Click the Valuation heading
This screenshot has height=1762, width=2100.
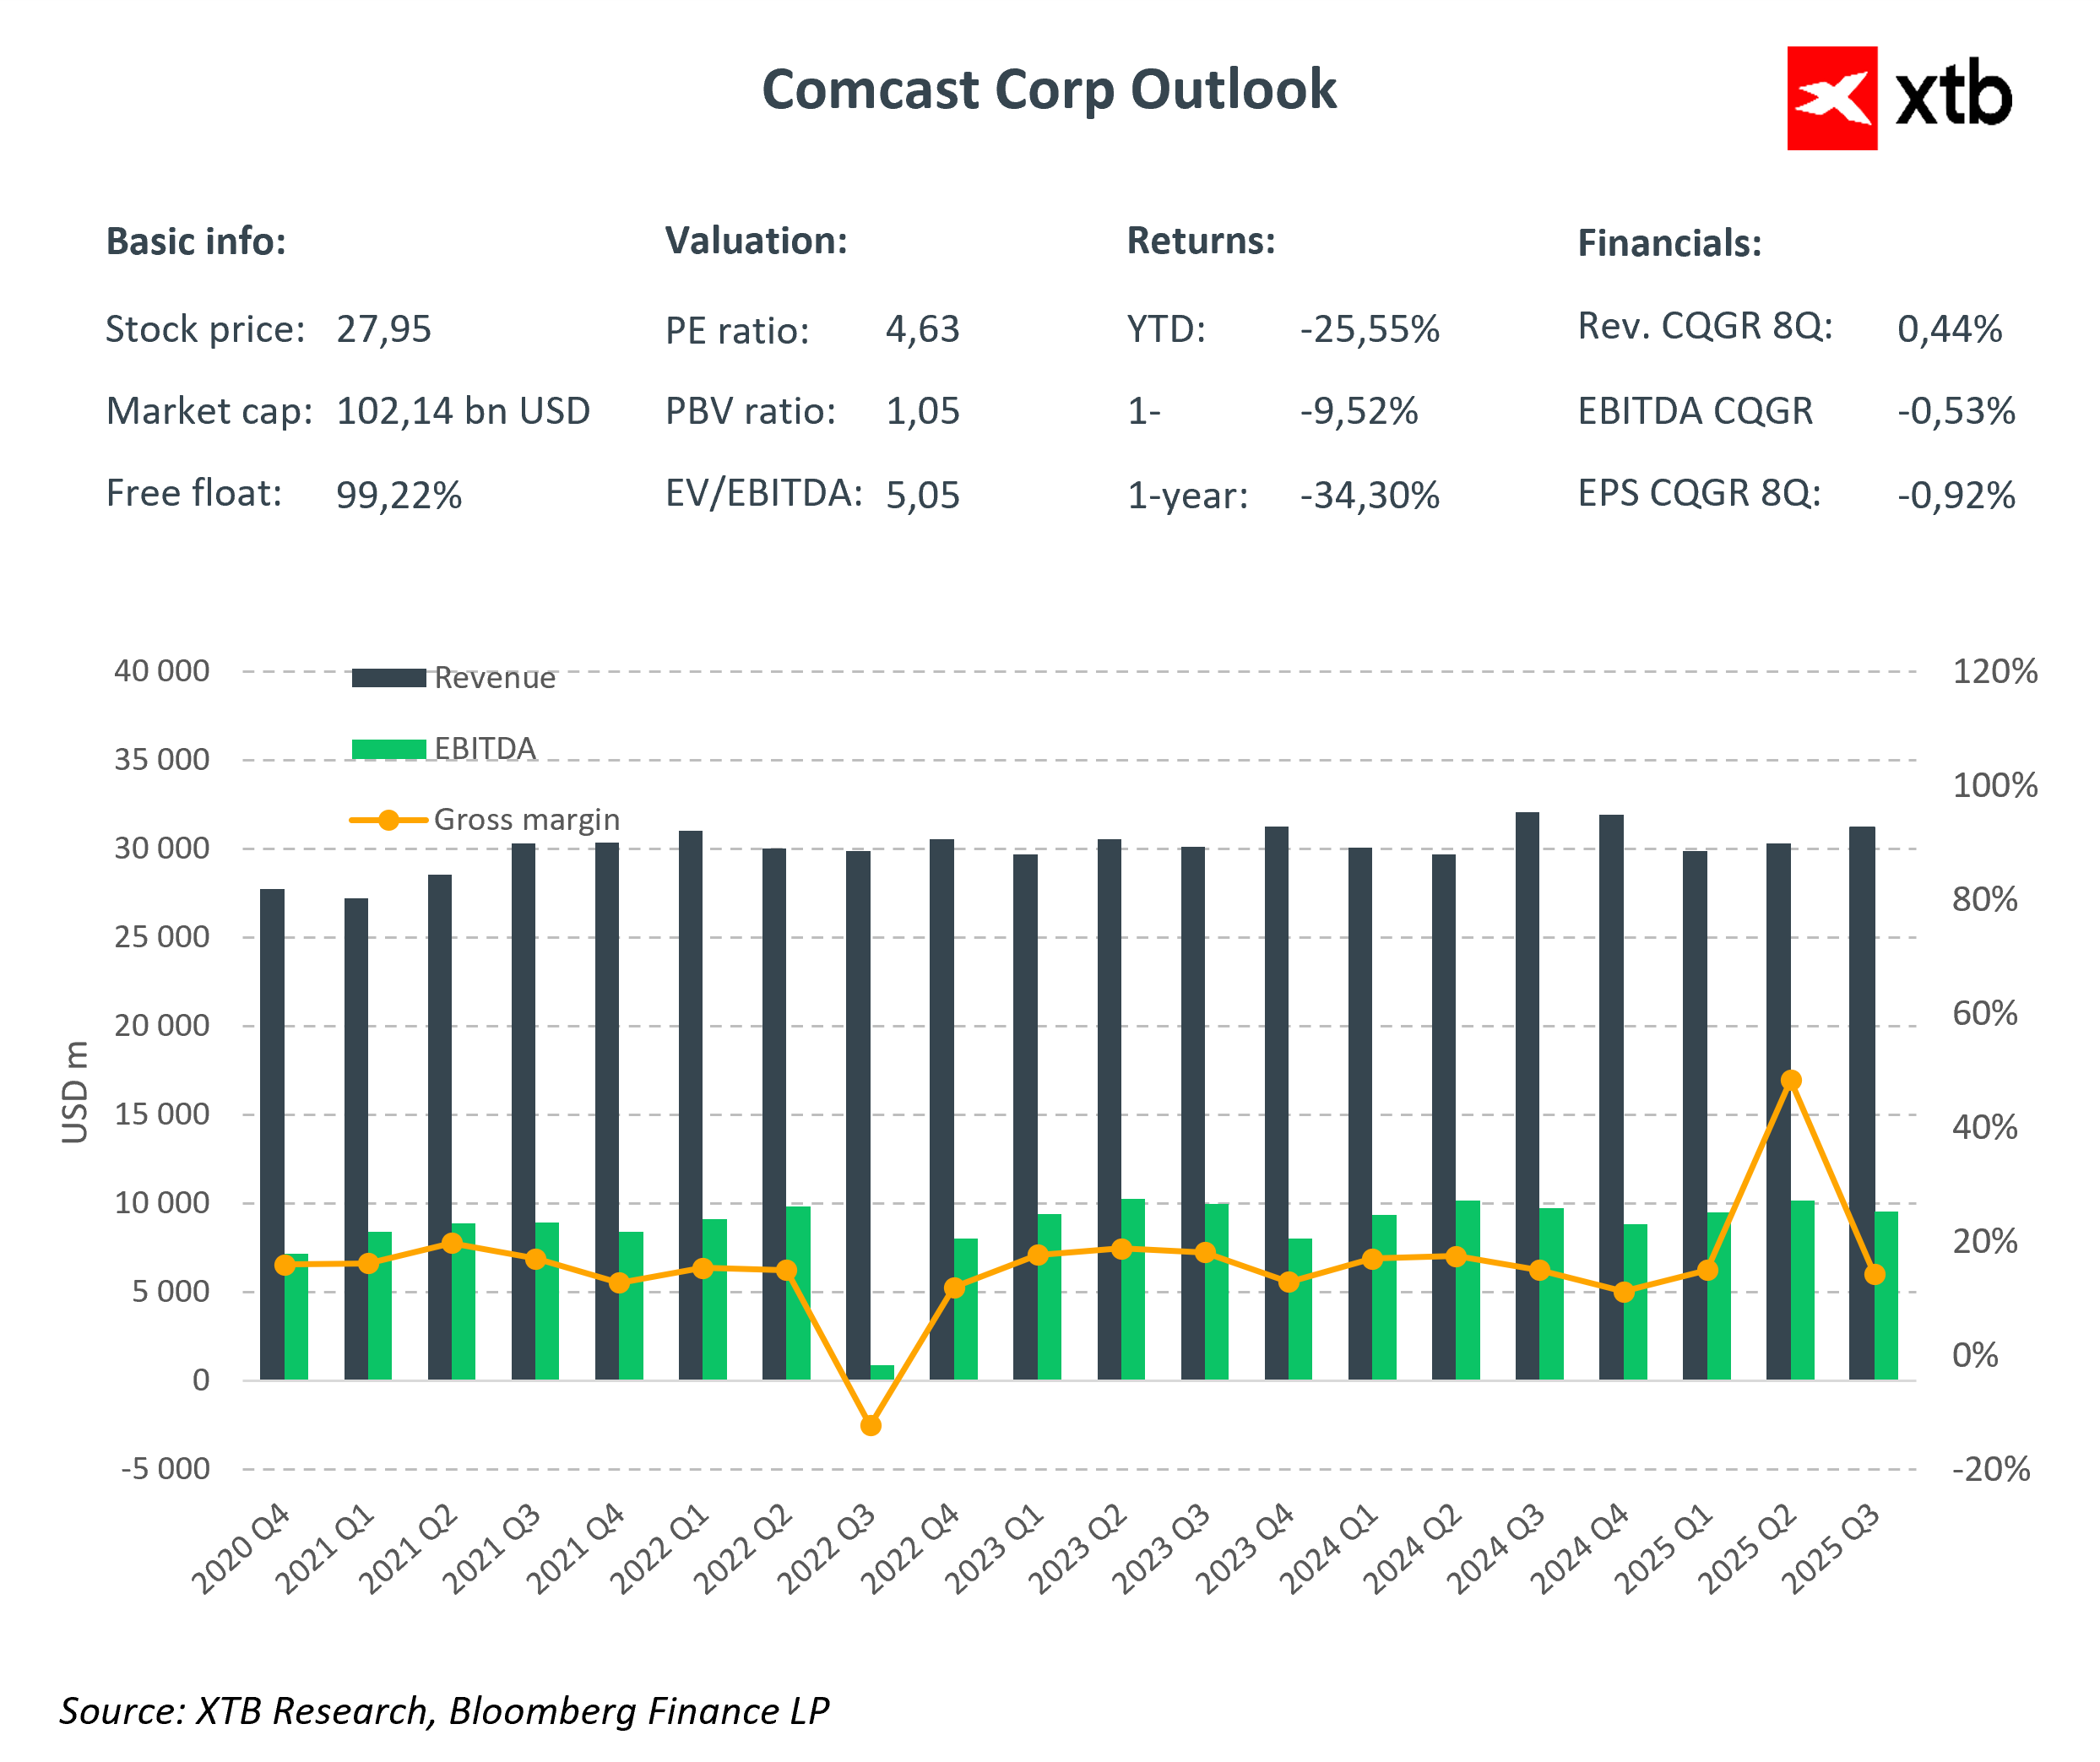(756, 241)
